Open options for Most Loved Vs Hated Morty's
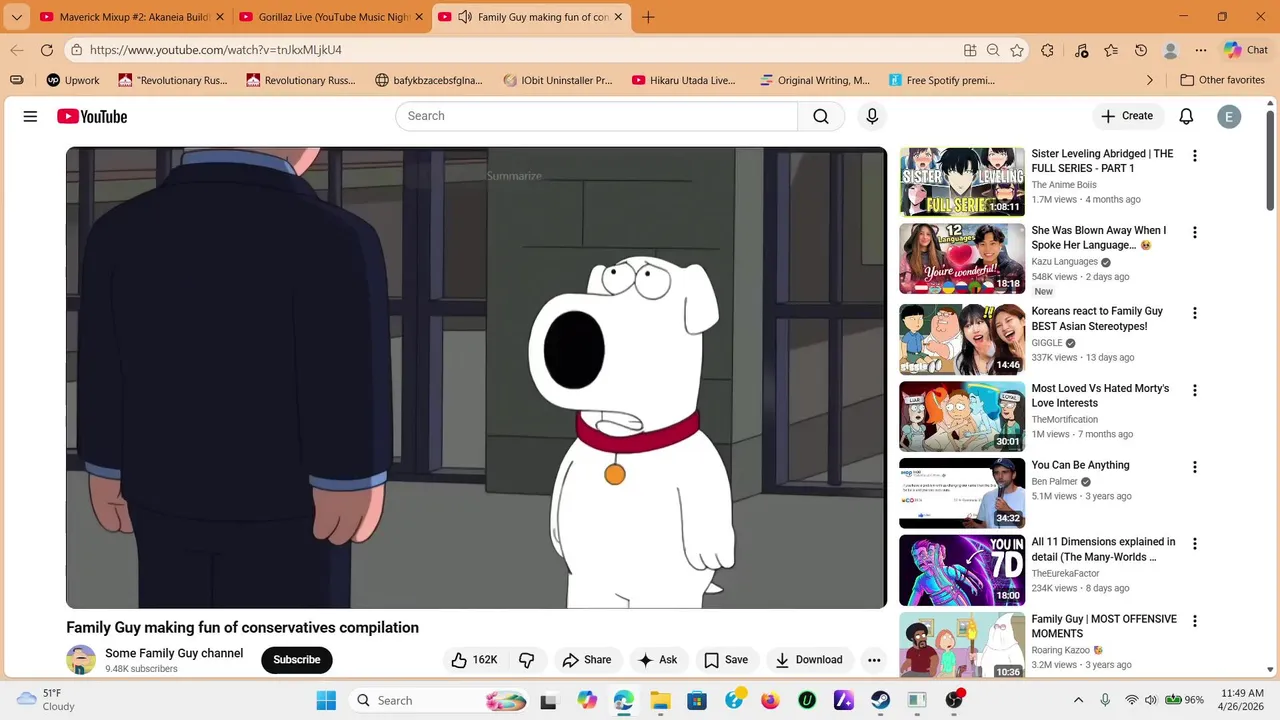Viewport: 1280px width, 720px height. click(x=1194, y=390)
